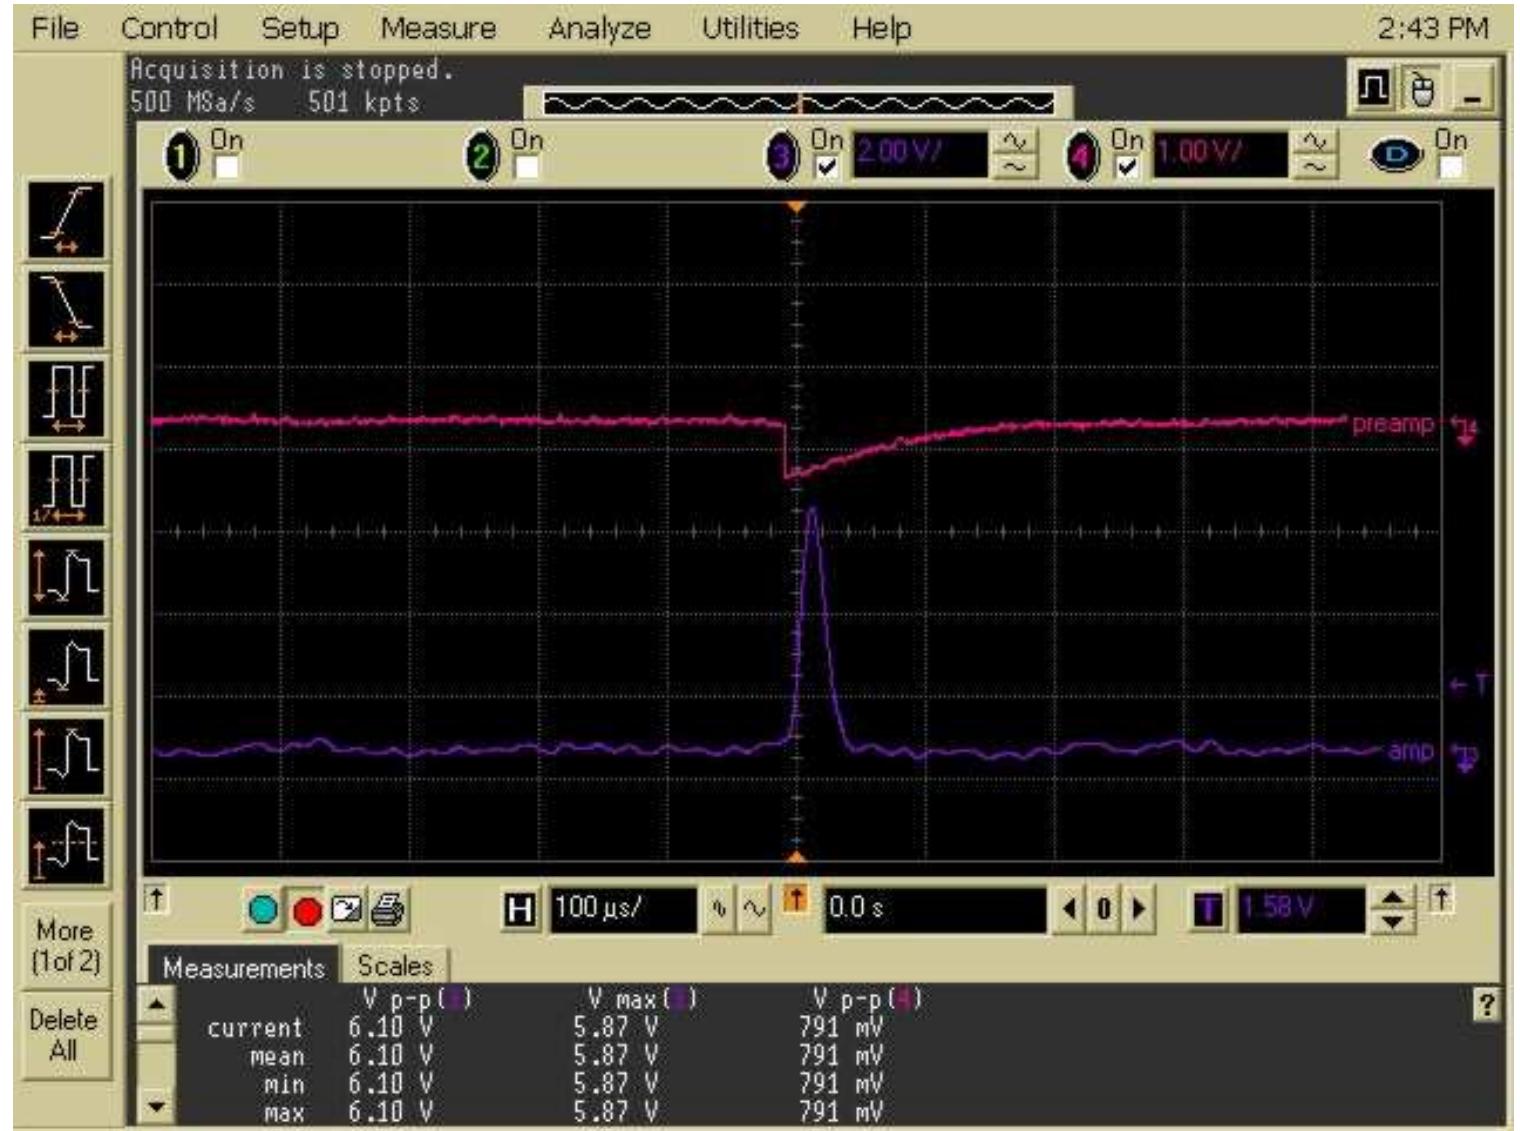Click Delete All measurements button
Viewport: 1520px width, 1131px height.
click(x=66, y=1035)
